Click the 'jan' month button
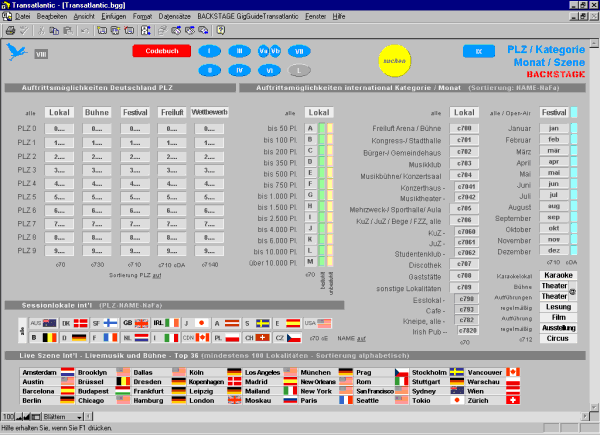This screenshot has width=600, height=435. [x=554, y=128]
